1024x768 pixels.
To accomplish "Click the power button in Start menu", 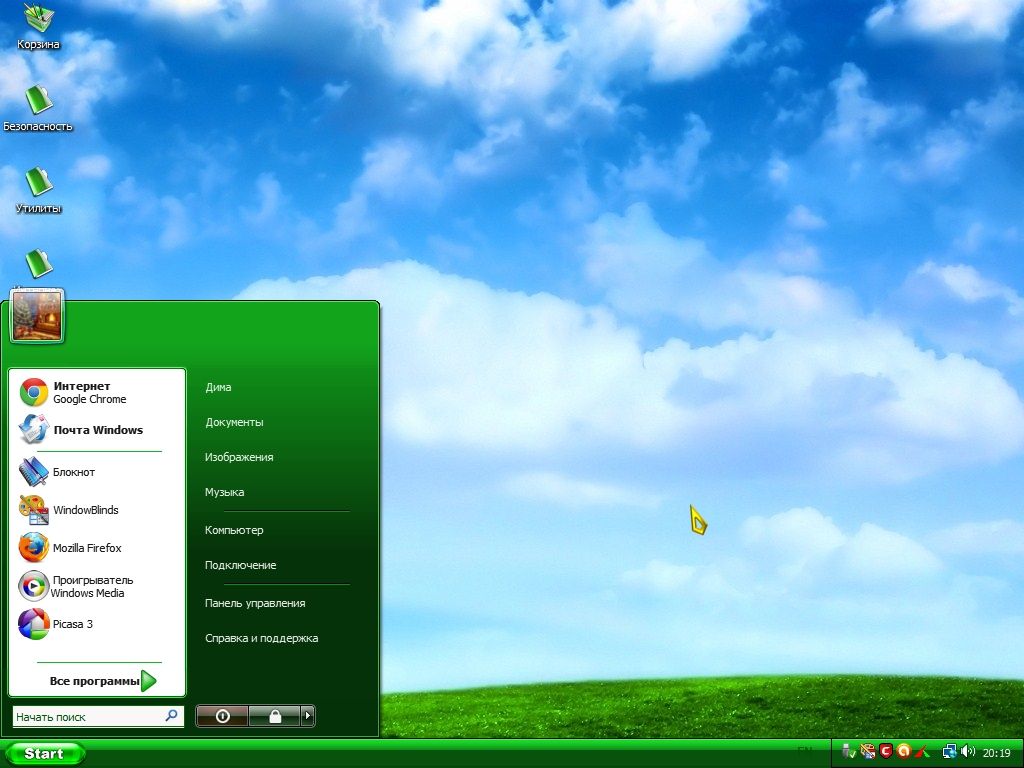I will coord(222,716).
